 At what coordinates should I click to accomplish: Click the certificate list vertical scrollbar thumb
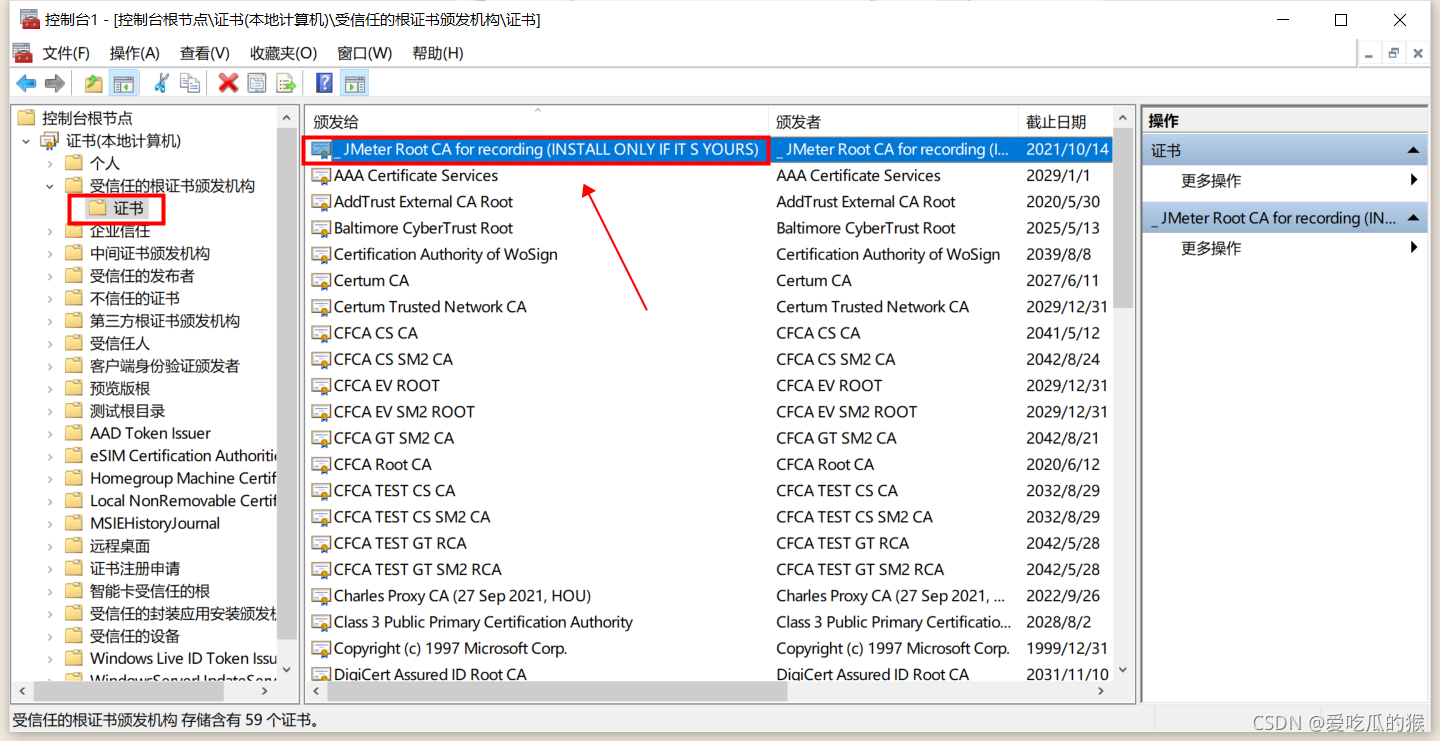click(1123, 218)
